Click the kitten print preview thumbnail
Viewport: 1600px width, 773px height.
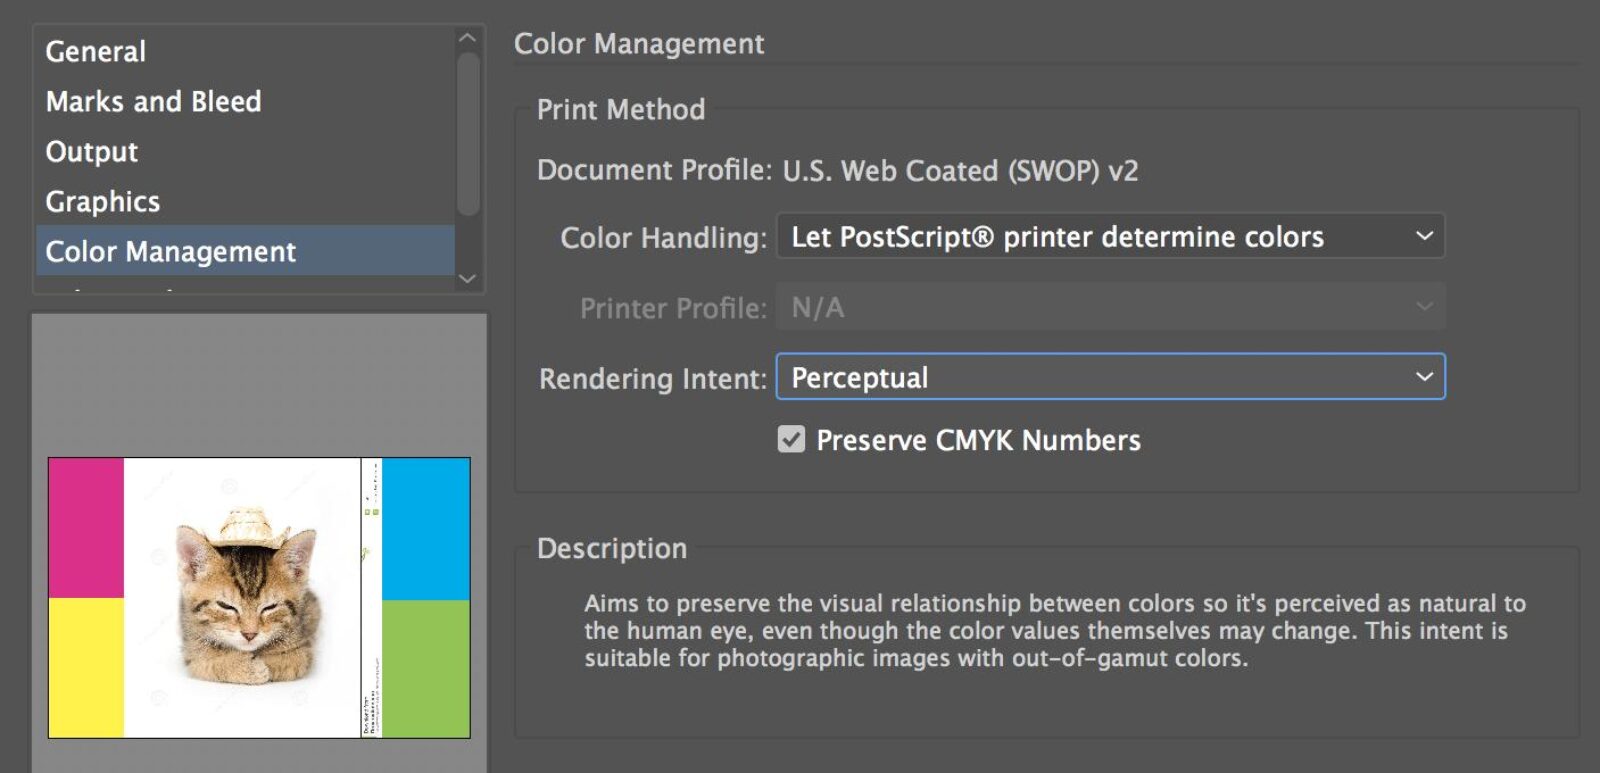pos(259,598)
